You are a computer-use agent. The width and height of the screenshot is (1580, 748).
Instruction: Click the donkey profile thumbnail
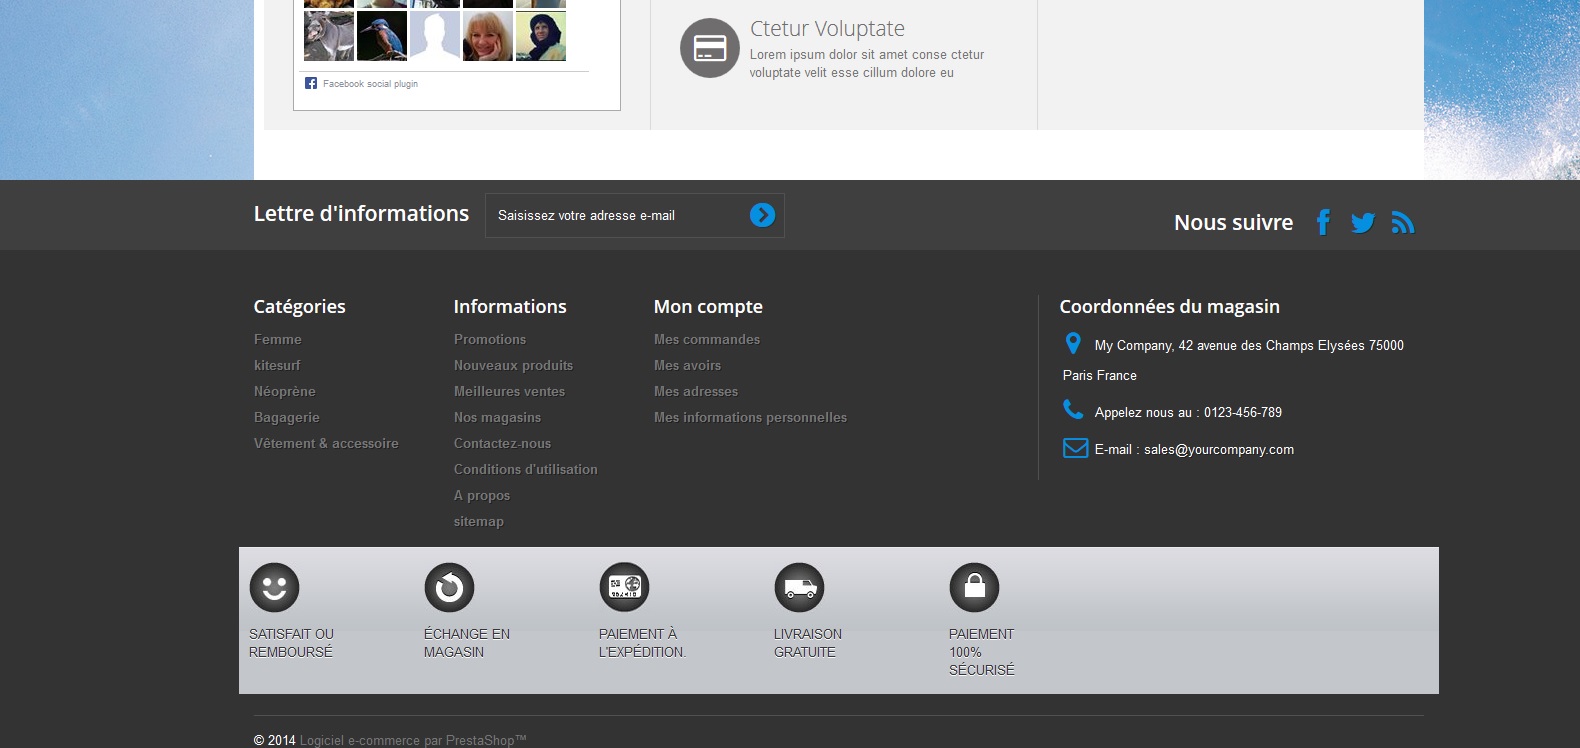(329, 36)
